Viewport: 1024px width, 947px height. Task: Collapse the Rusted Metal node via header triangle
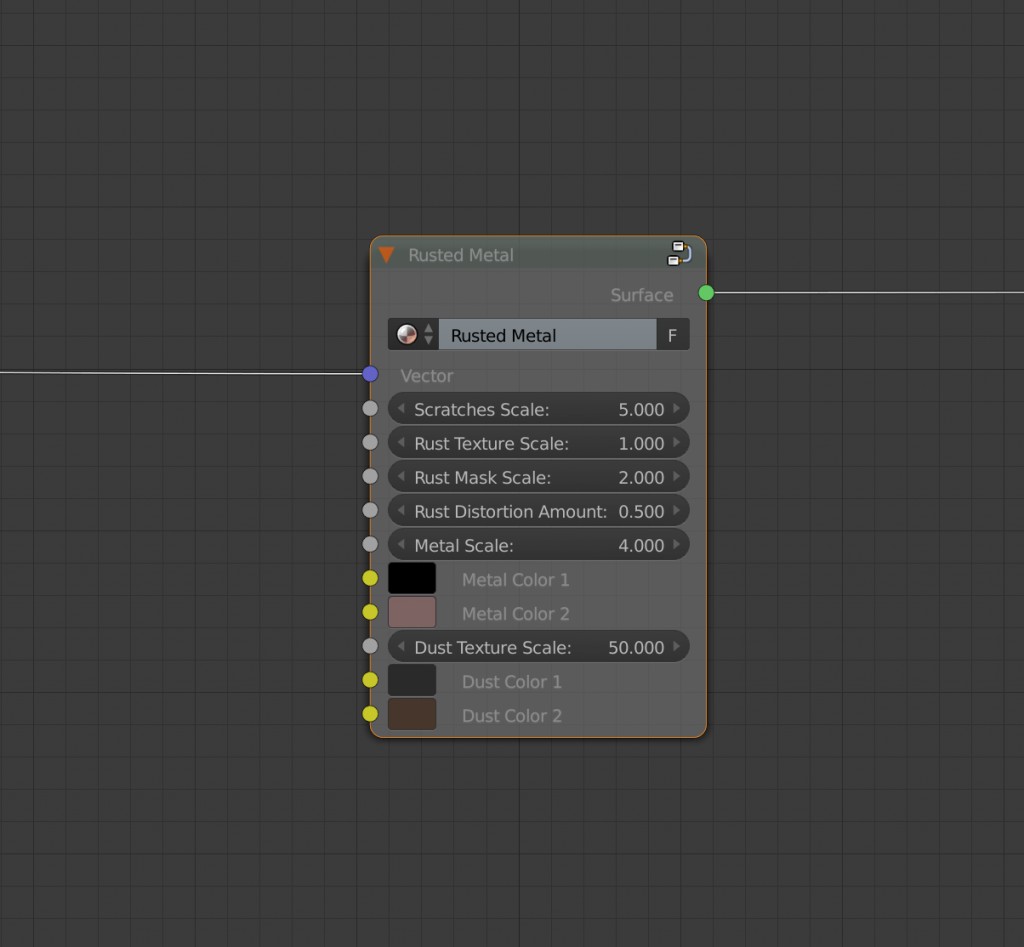pyautogui.click(x=386, y=254)
